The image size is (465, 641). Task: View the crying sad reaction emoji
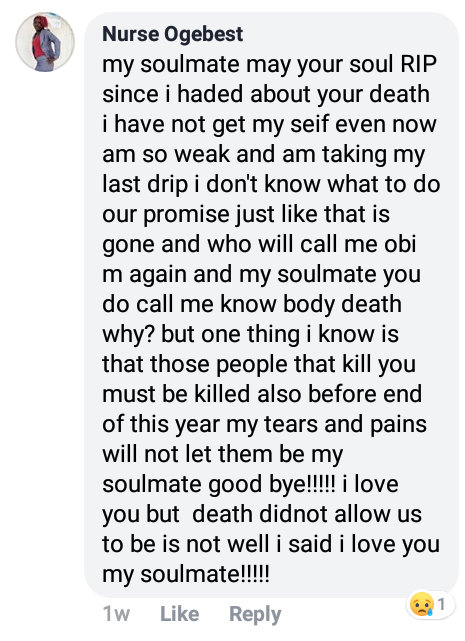click(422, 604)
